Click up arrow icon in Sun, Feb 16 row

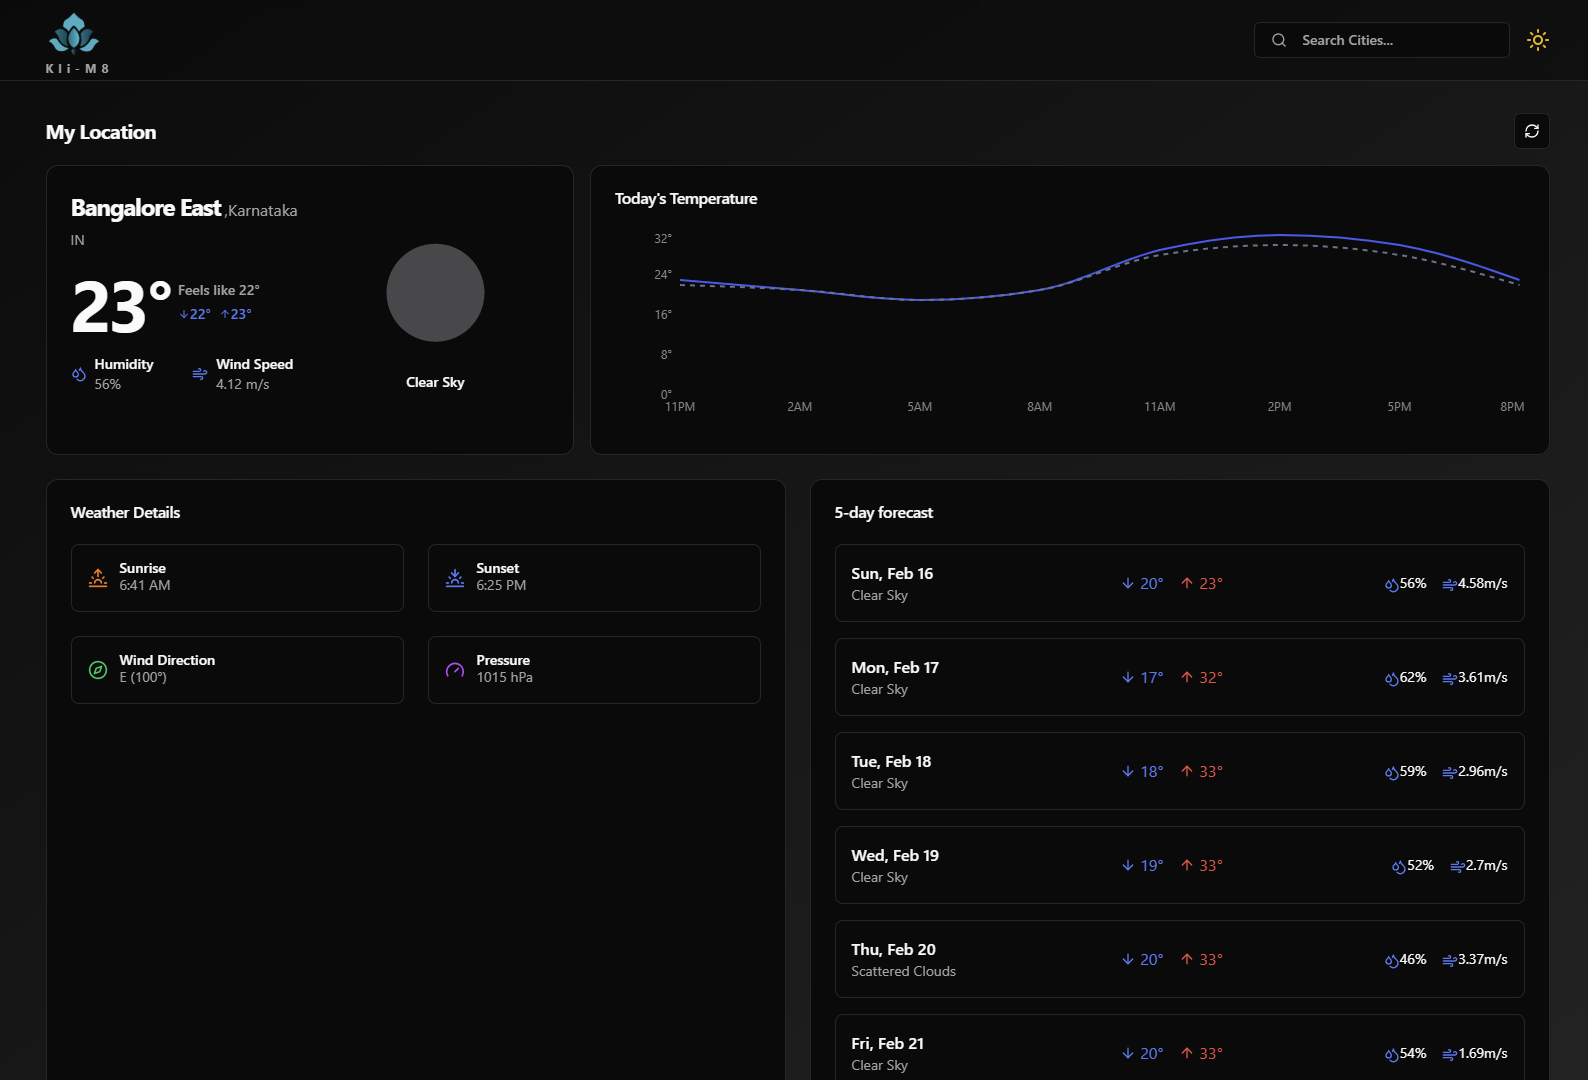pyautogui.click(x=1187, y=583)
